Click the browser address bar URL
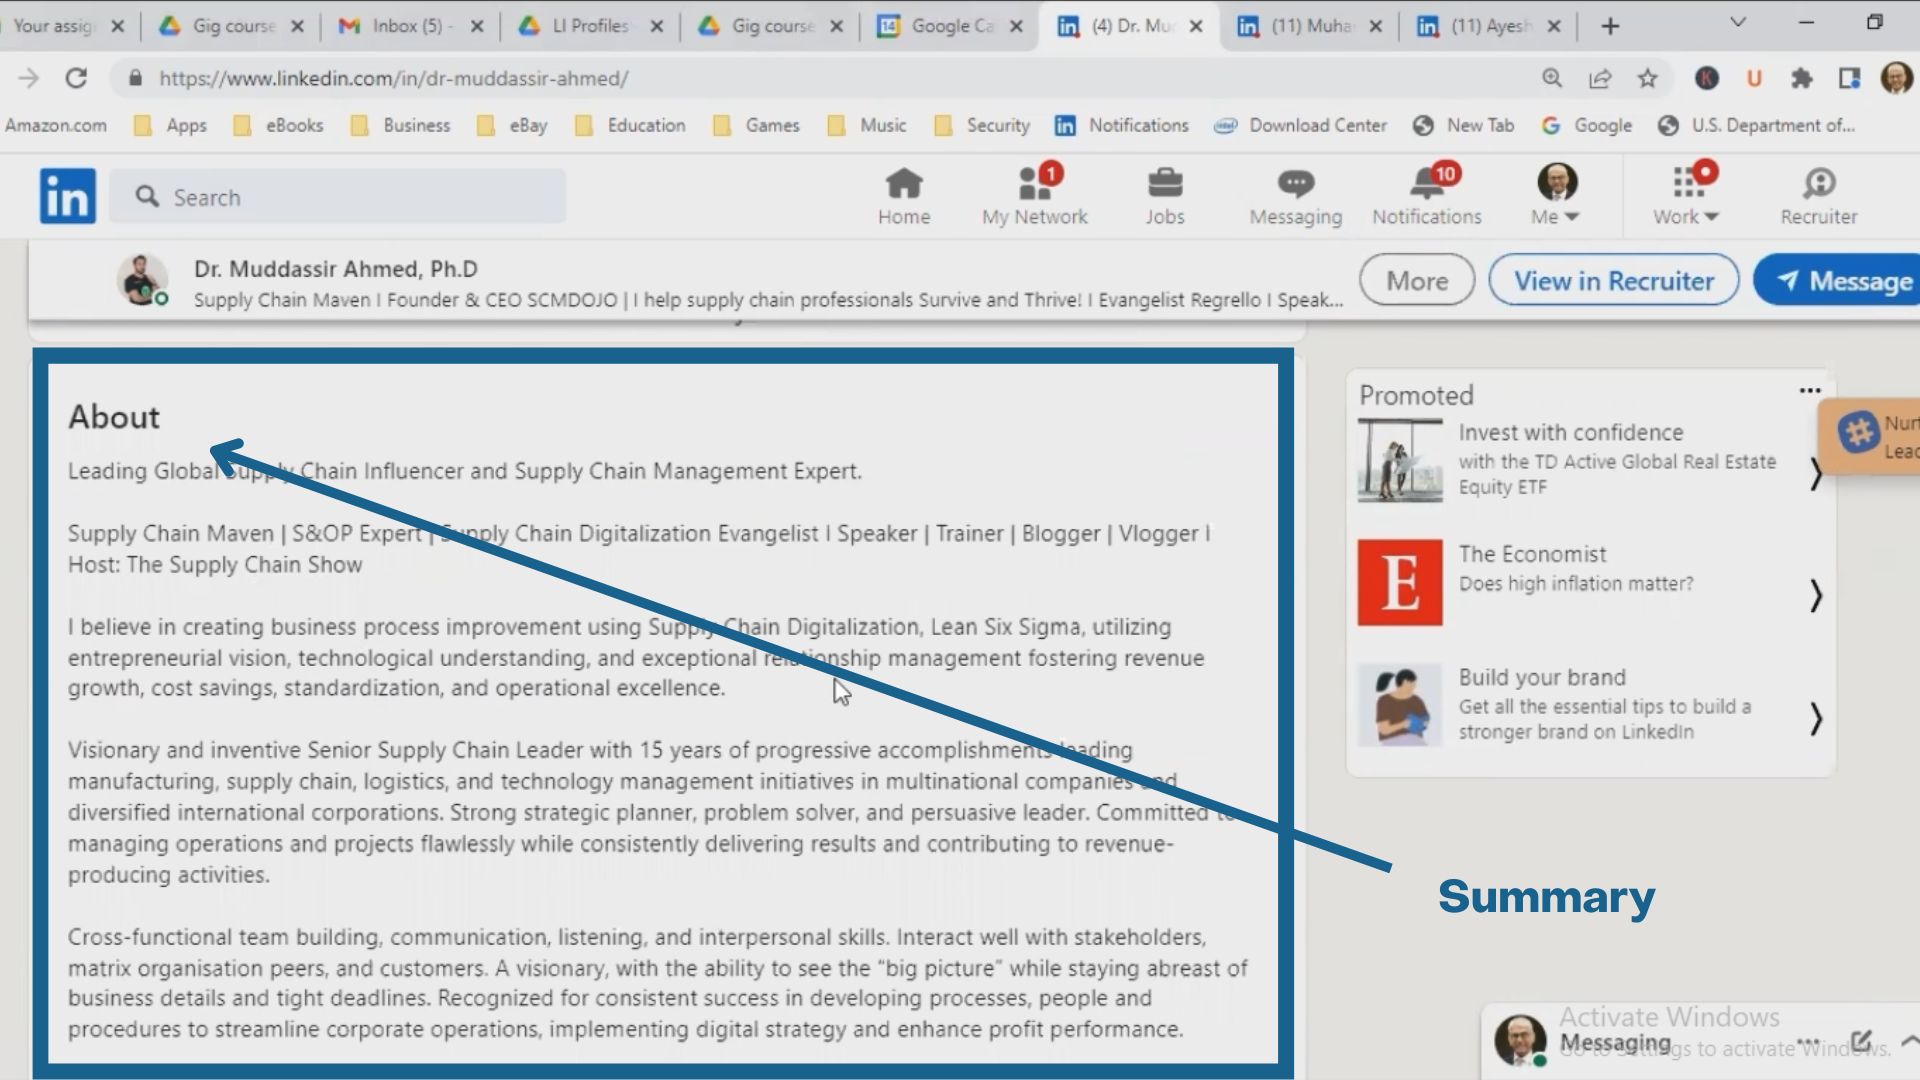1920x1080 pixels. (394, 78)
